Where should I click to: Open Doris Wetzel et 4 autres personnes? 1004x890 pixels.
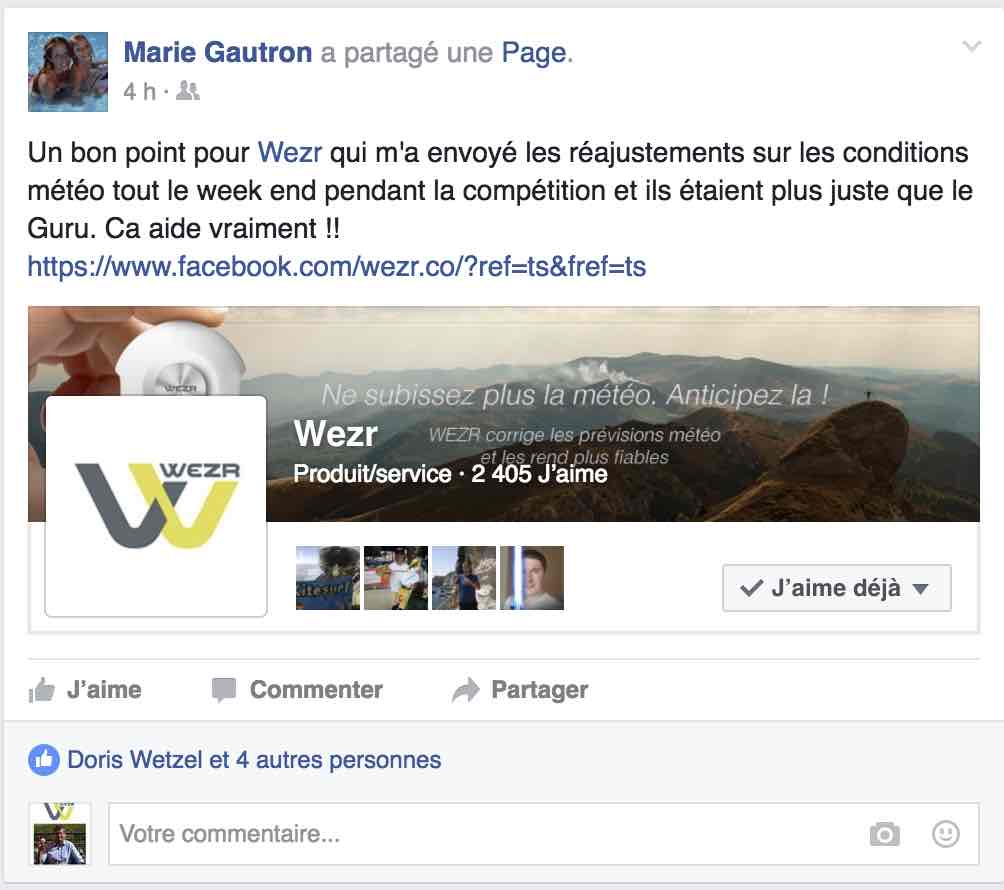(x=254, y=760)
